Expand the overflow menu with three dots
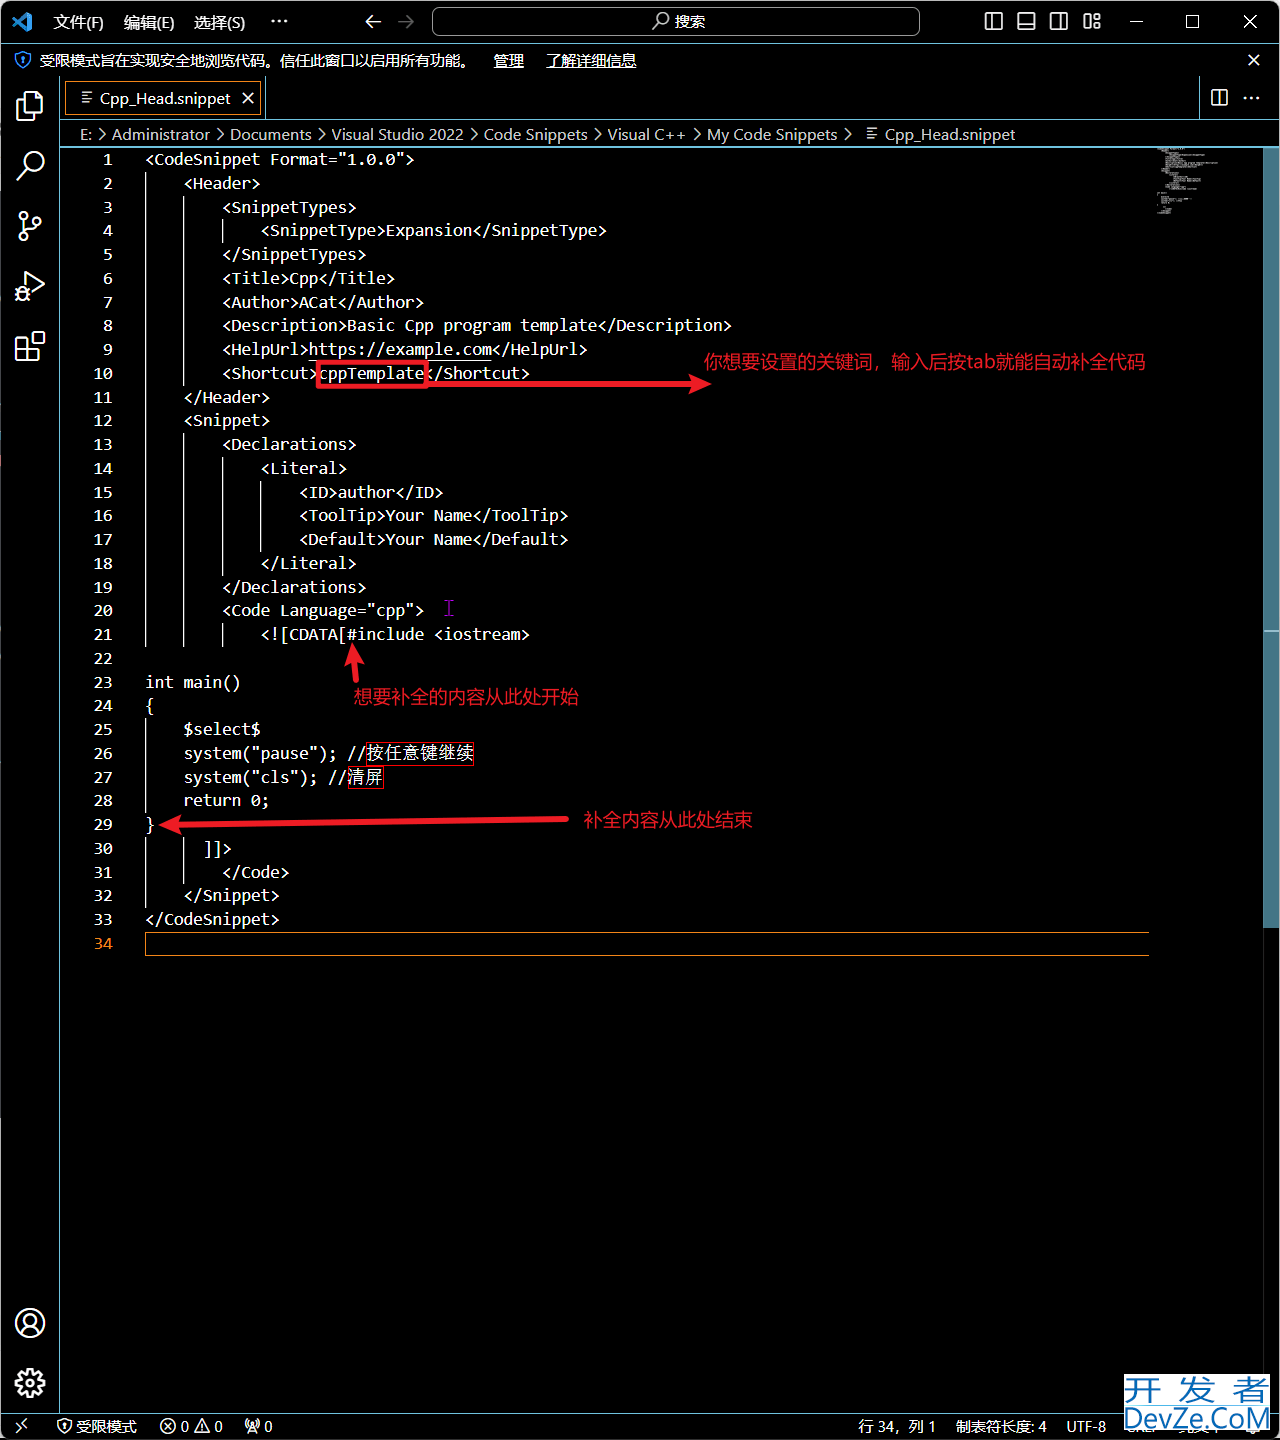The image size is (1280, 1440). [279, 21]
